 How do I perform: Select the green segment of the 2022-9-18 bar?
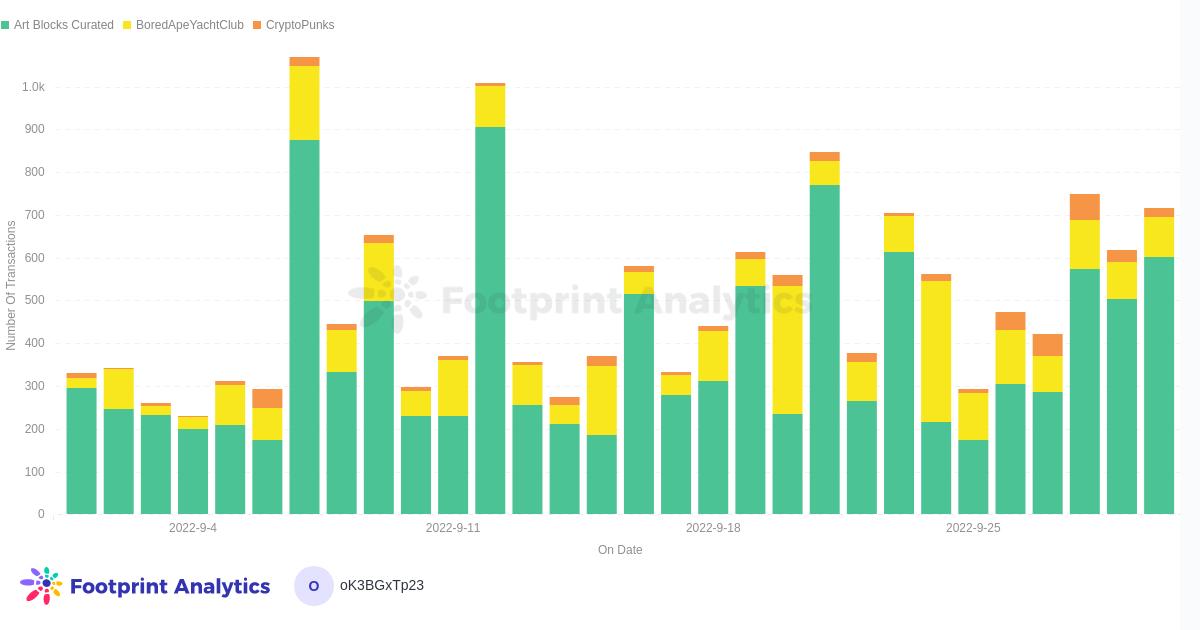[713, 447]
